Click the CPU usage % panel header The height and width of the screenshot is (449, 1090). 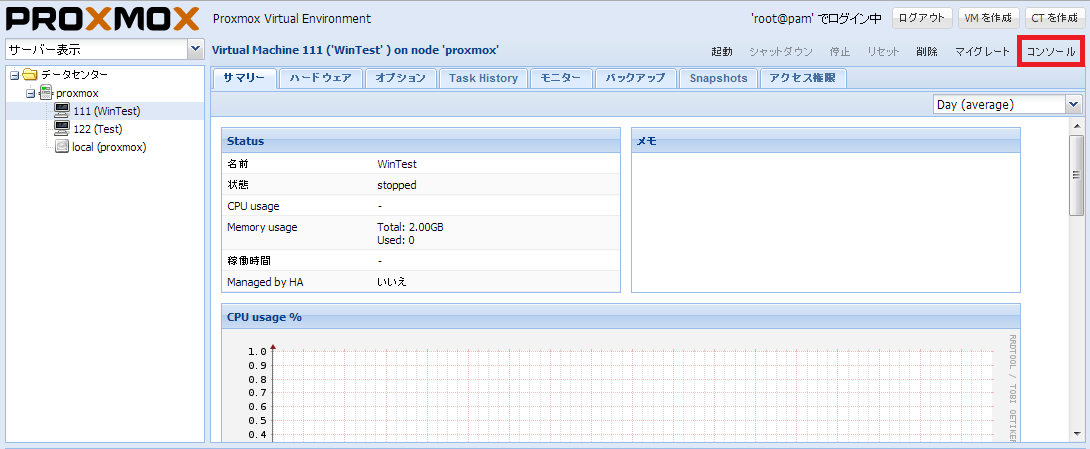click(620, 316)
